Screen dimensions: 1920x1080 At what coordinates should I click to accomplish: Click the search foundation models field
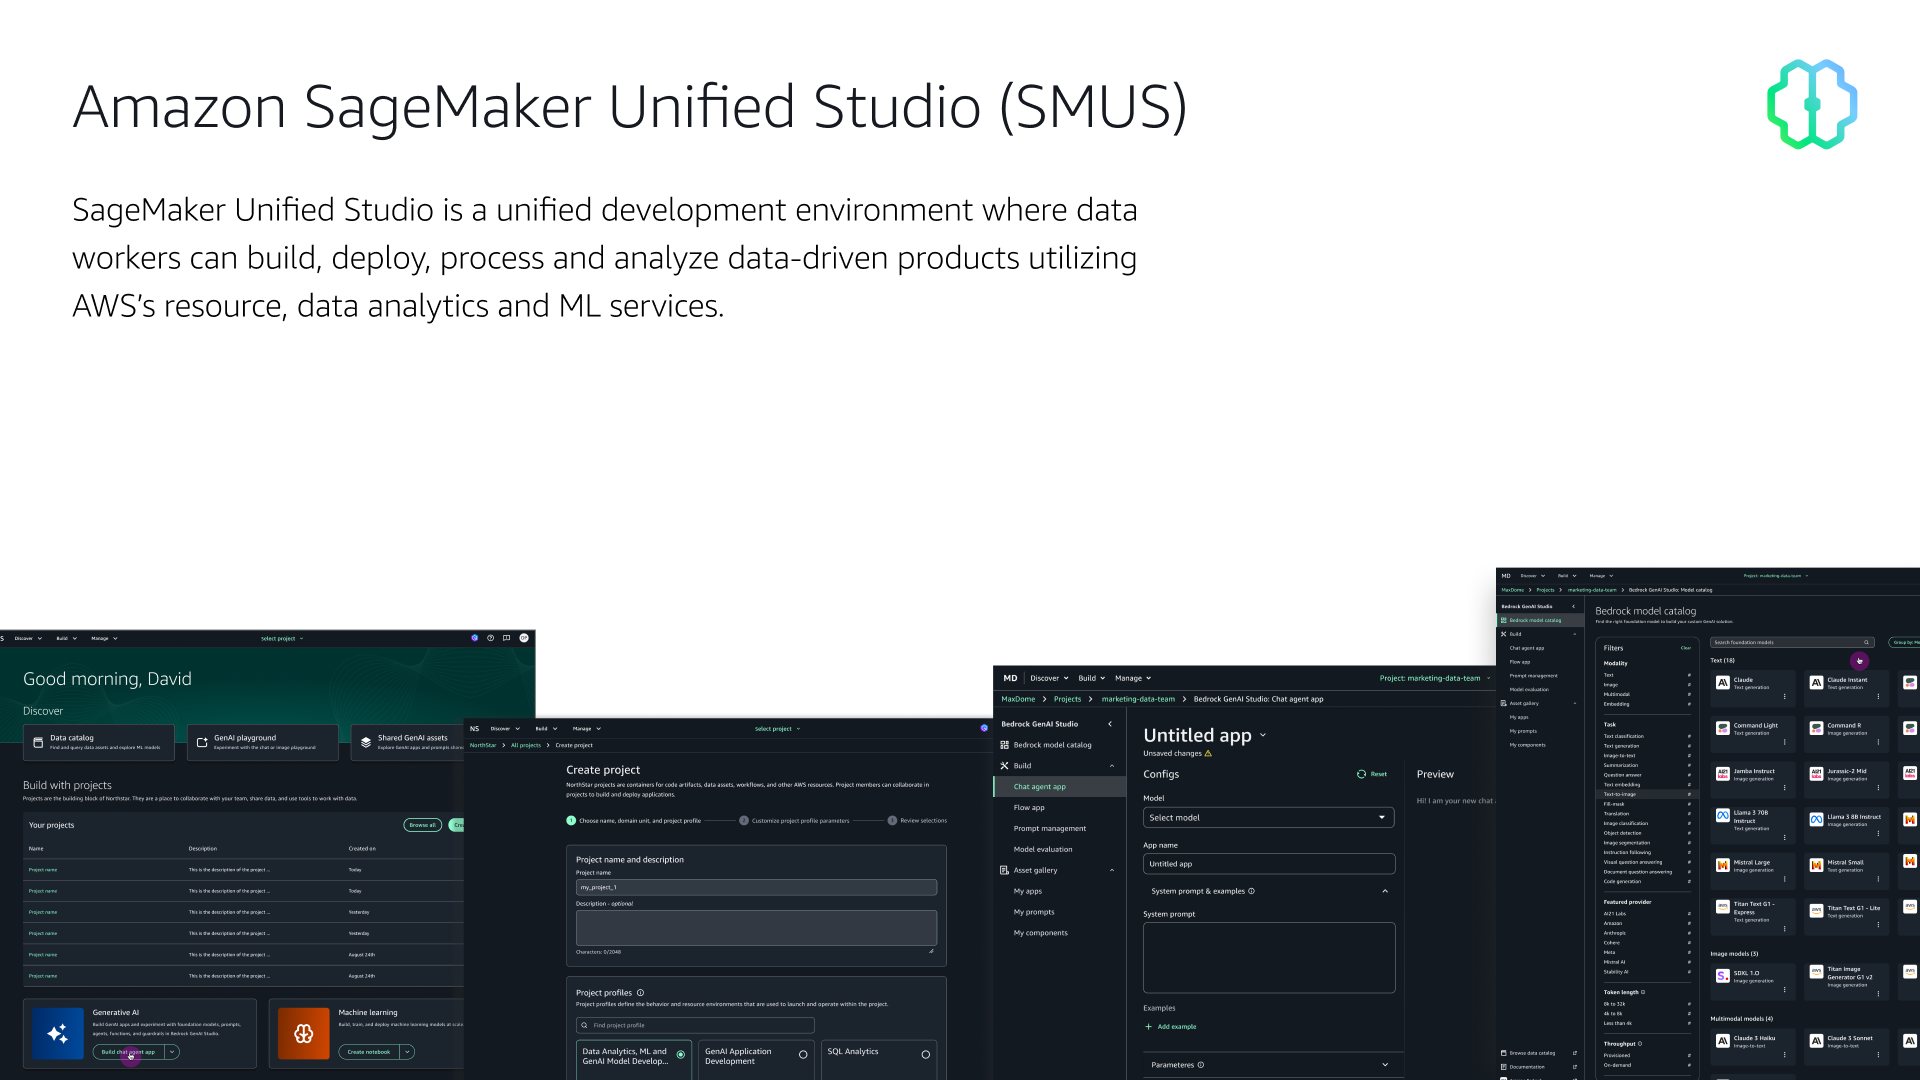pos(1790,642)
